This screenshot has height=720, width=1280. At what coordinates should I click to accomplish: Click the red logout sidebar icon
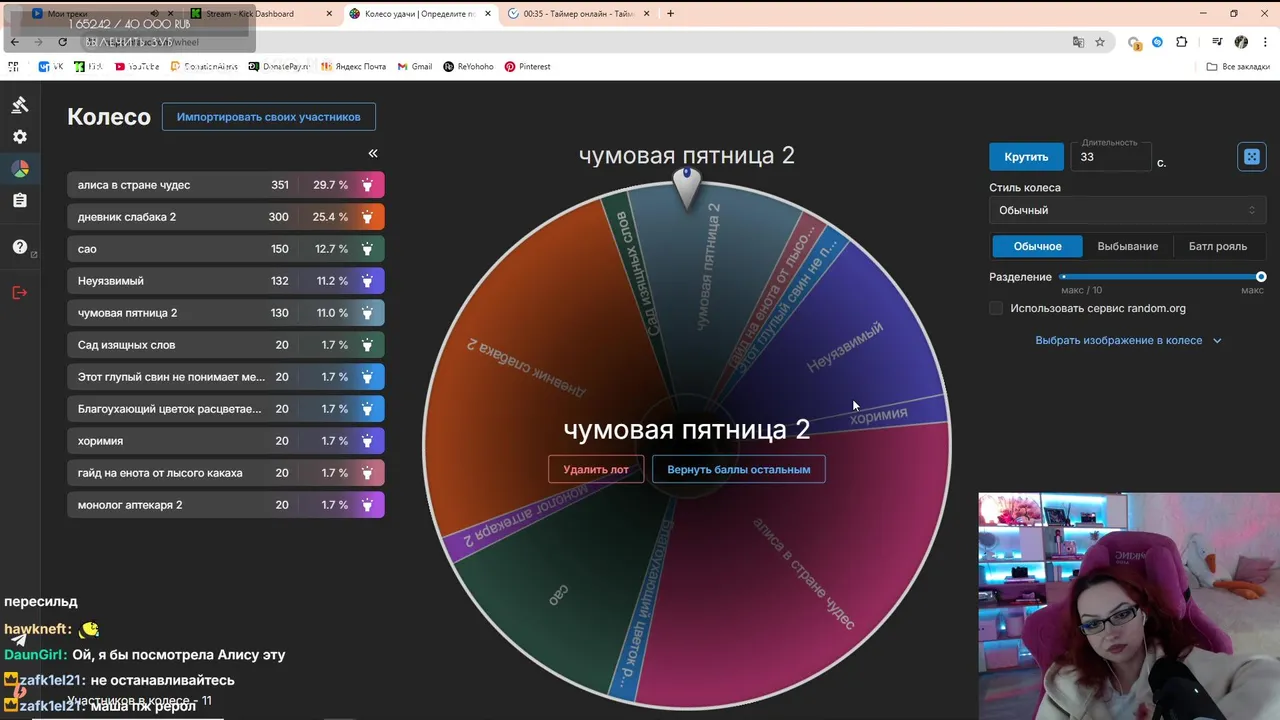coord(20,293)
